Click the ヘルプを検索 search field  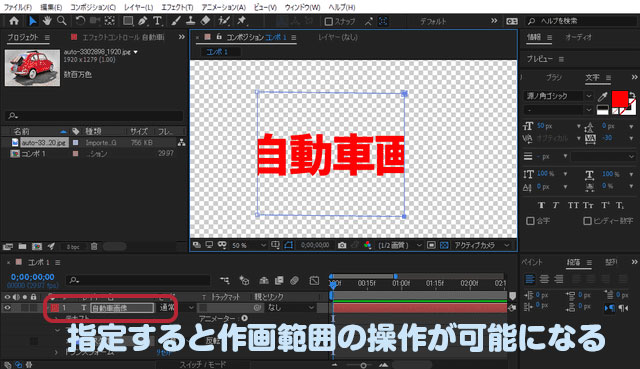click(x=582, y=21)
